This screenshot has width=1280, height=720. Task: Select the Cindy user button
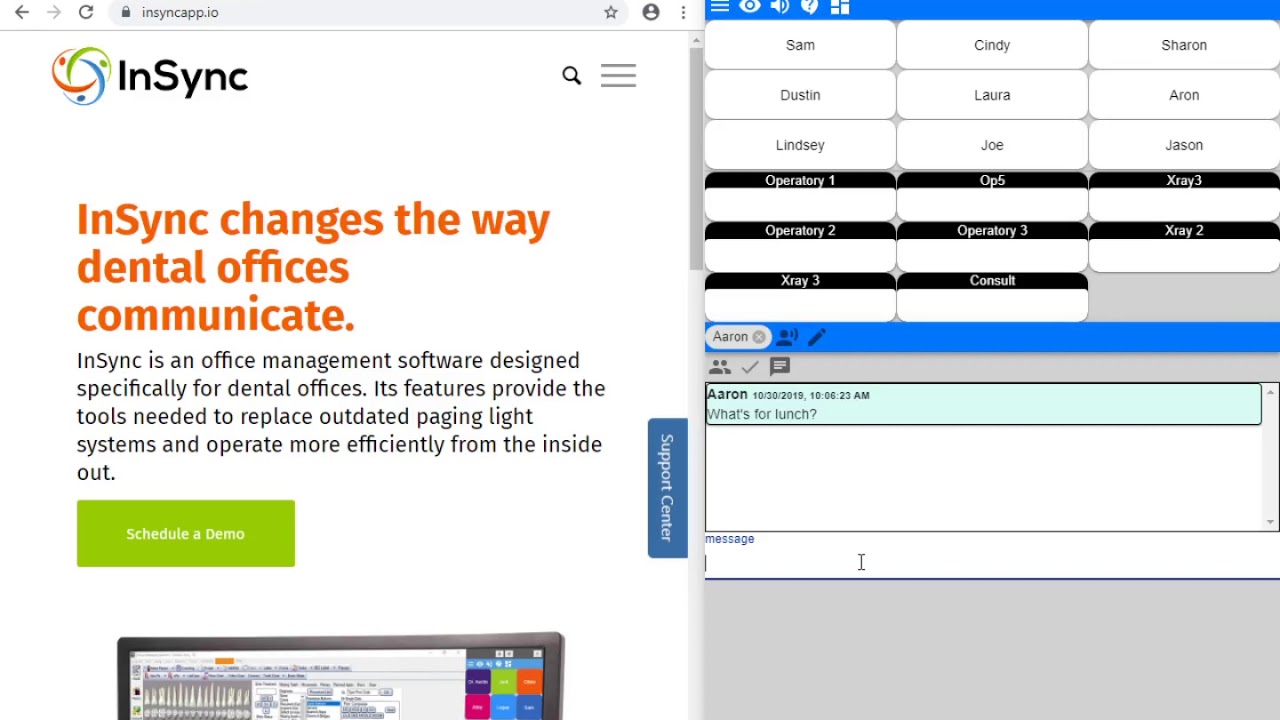(x=992, y=45)
